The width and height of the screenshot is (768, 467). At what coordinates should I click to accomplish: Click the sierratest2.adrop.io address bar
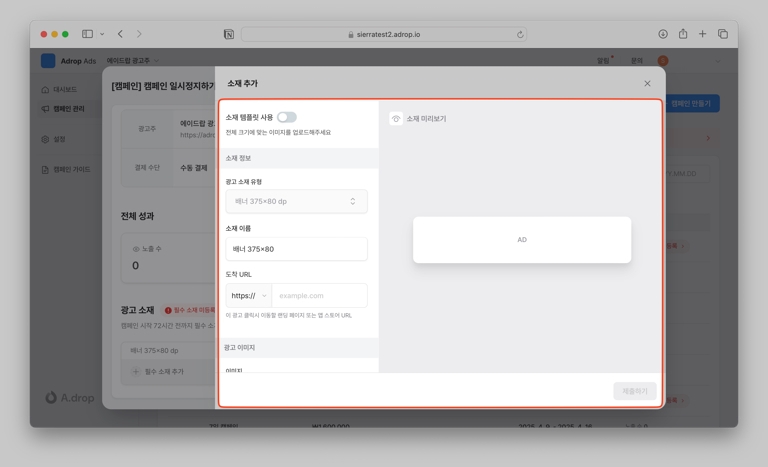[x=388, y=34]
